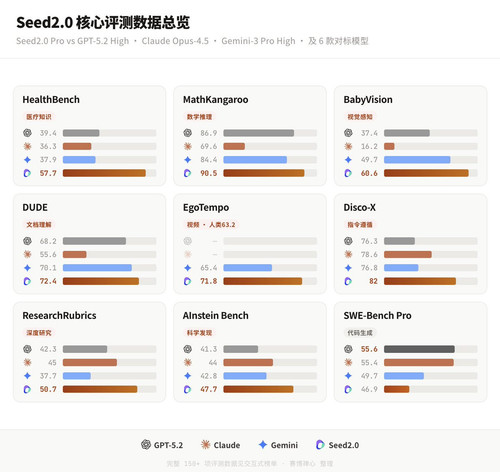This screenshot has width=500, height=472.
Task: Click the Claude icon in the Disco-X card
Action: coord(348,254)
